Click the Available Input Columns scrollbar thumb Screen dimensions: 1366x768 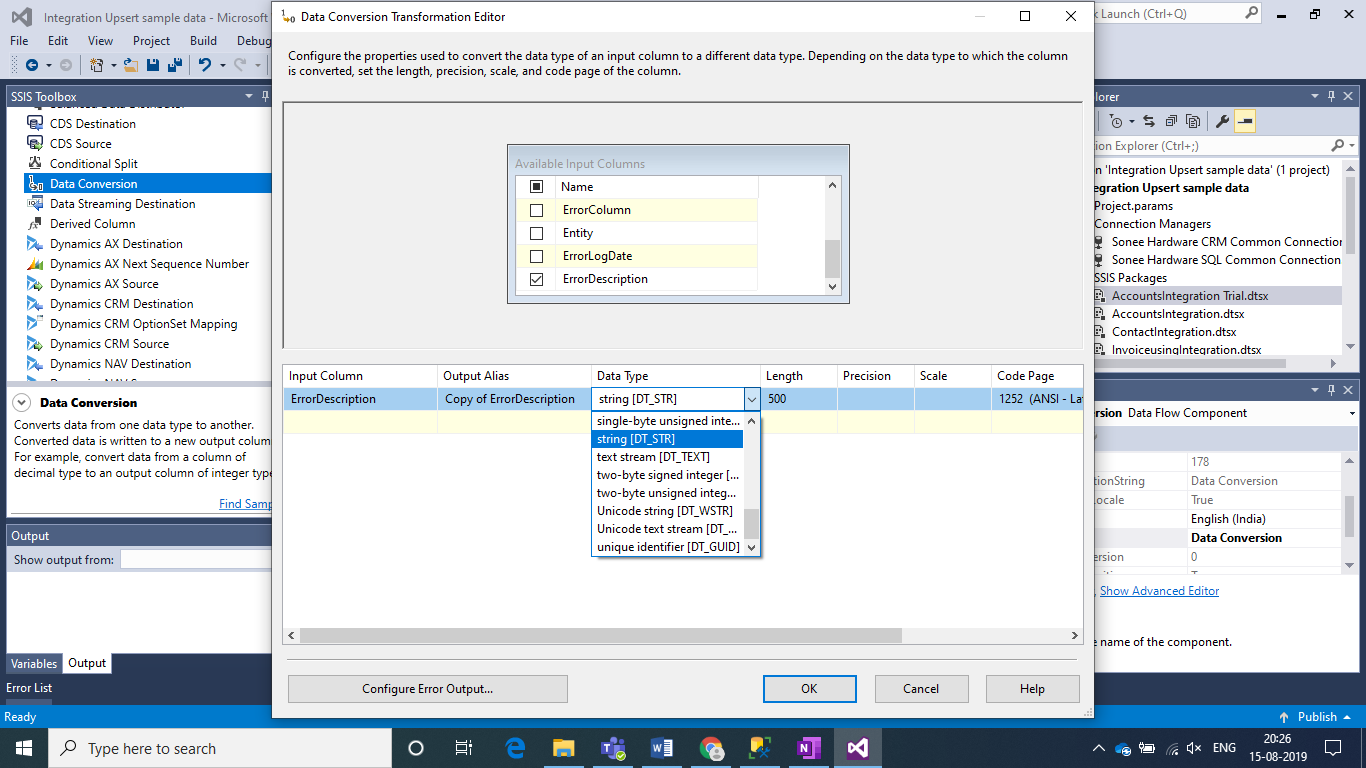832,259
